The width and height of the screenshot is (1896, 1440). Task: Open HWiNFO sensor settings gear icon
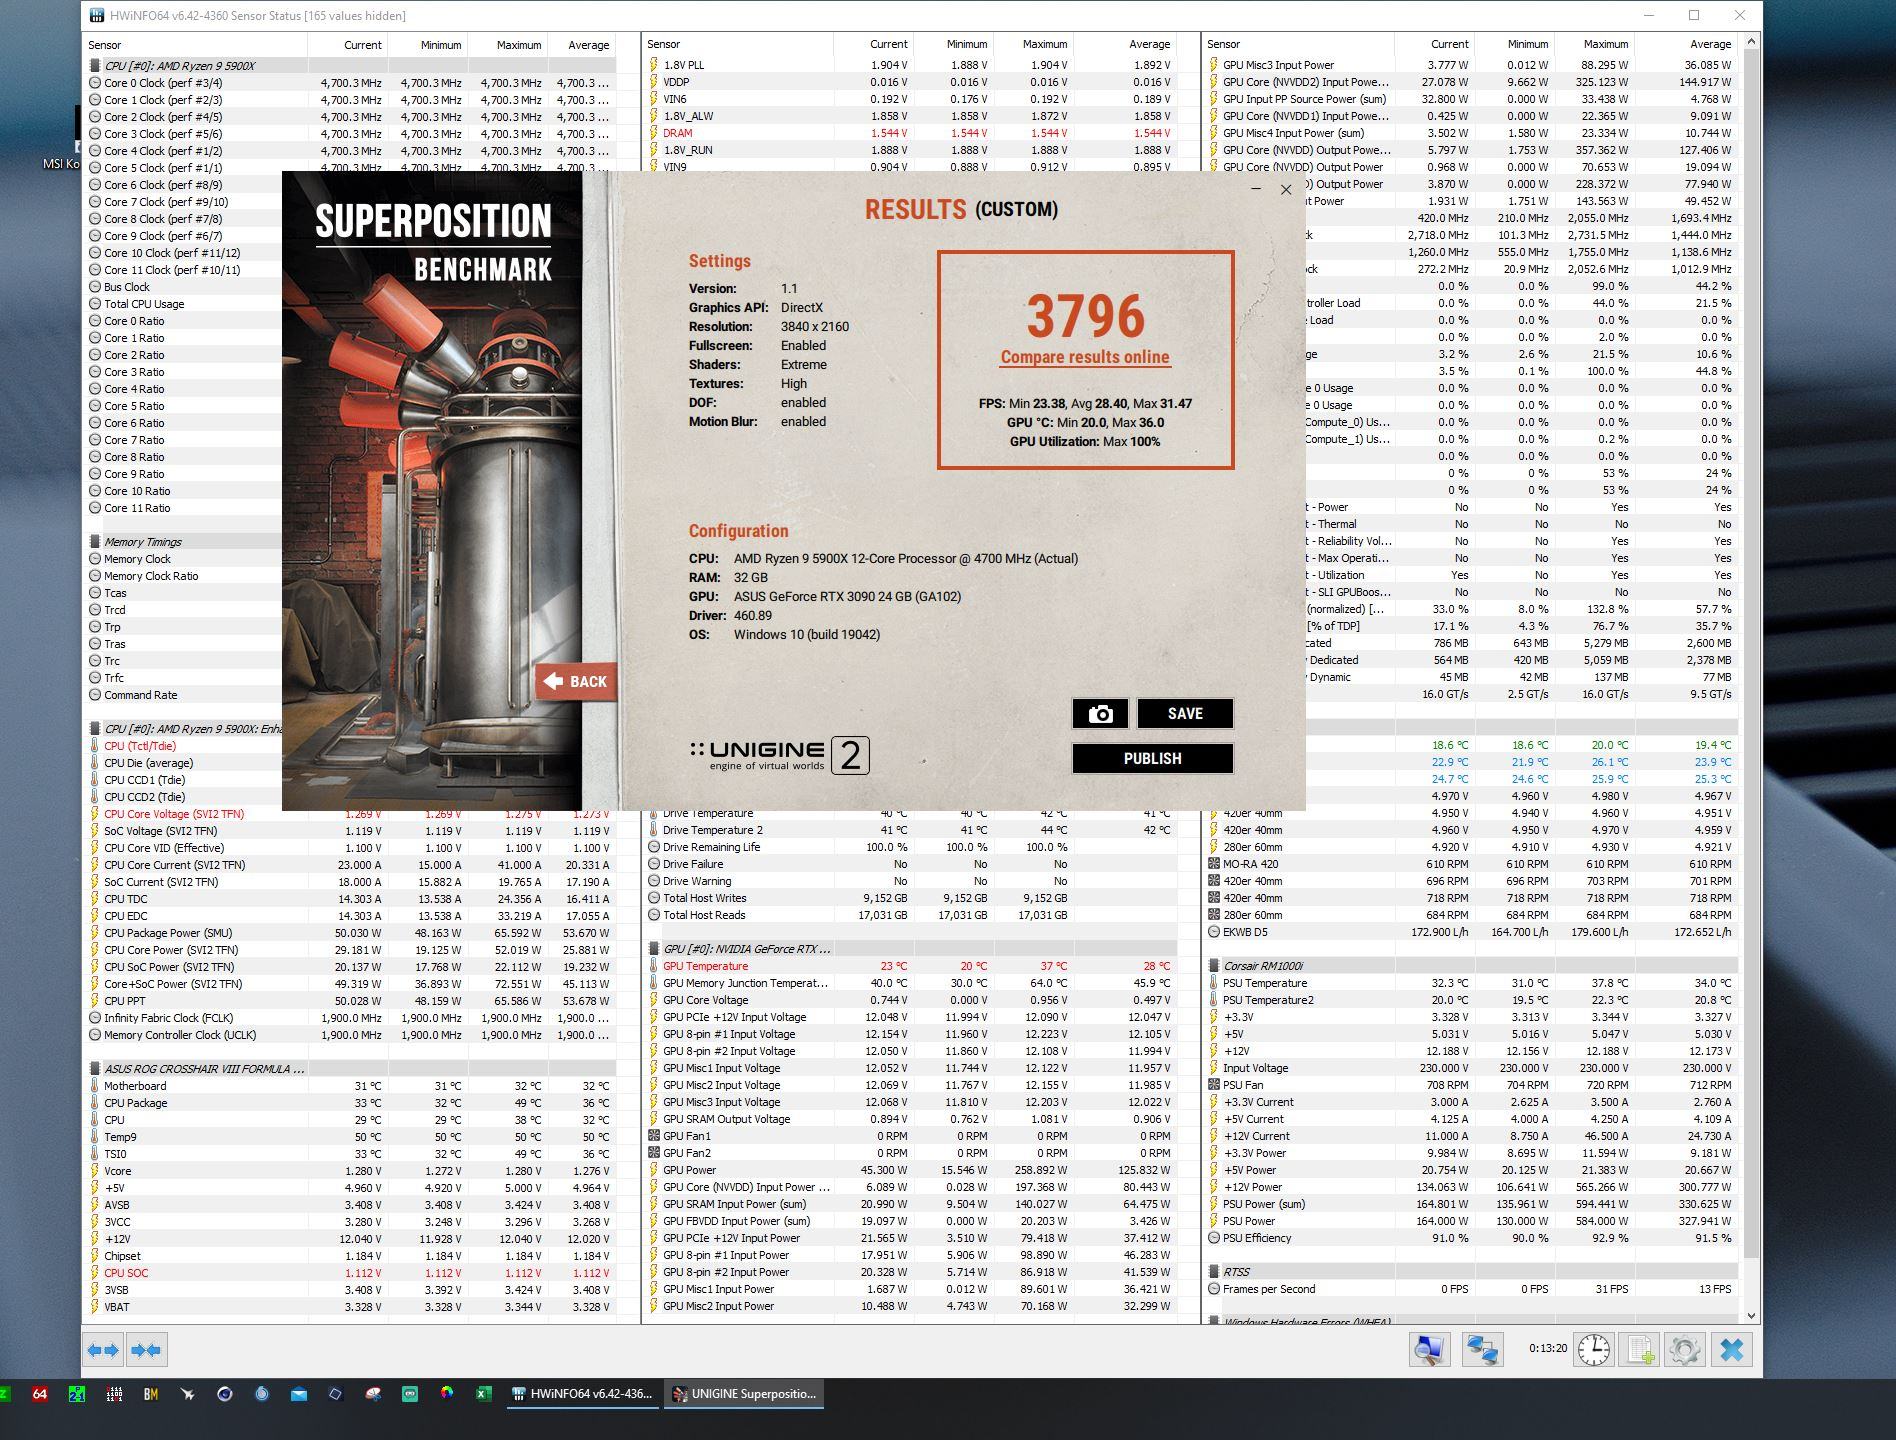[x=1685, y=1350]
